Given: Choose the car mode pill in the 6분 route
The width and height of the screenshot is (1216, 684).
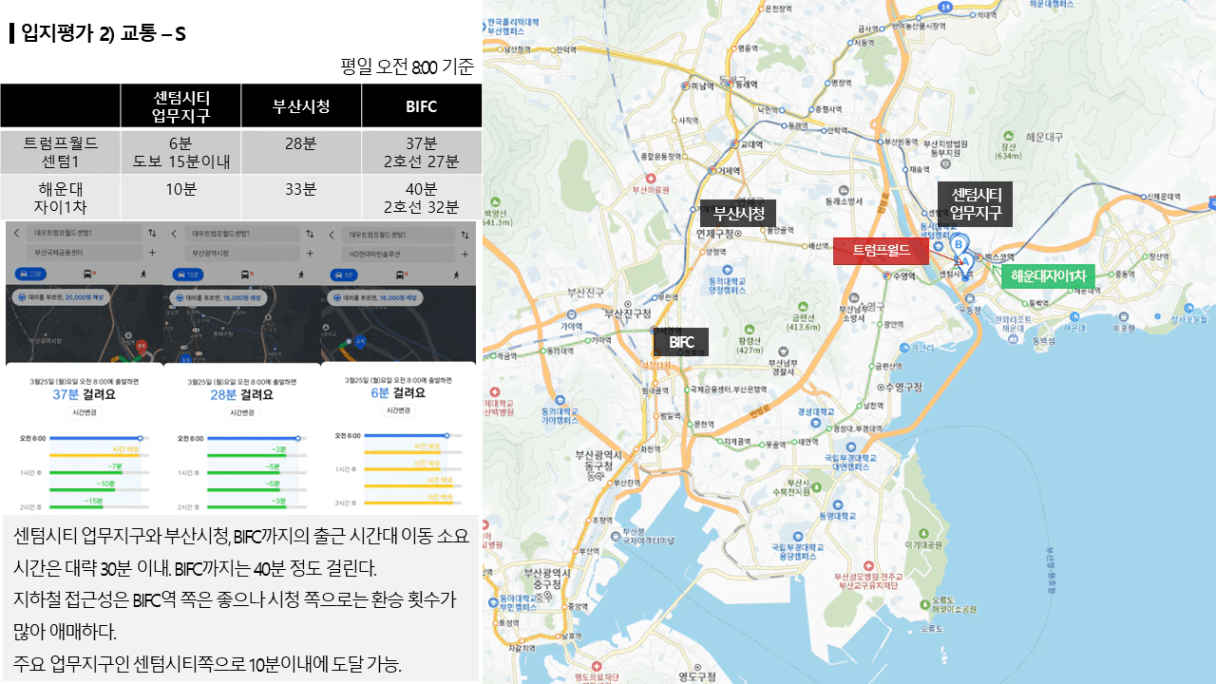Looking at the screenshot, I should pos(344,275).
